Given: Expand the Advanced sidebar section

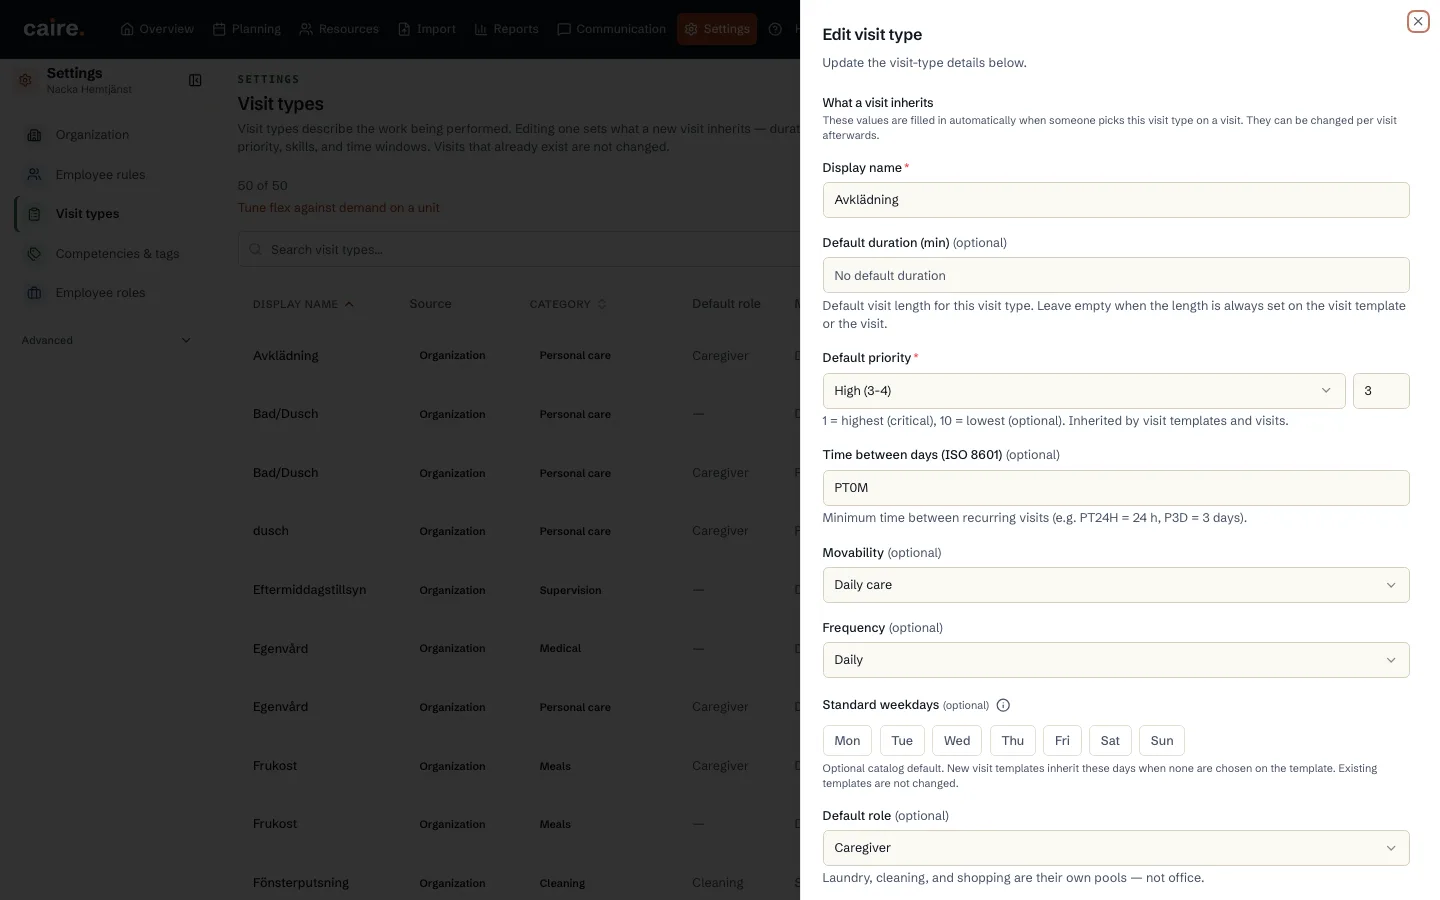Looking at the screenshot, I should point(106,340).
